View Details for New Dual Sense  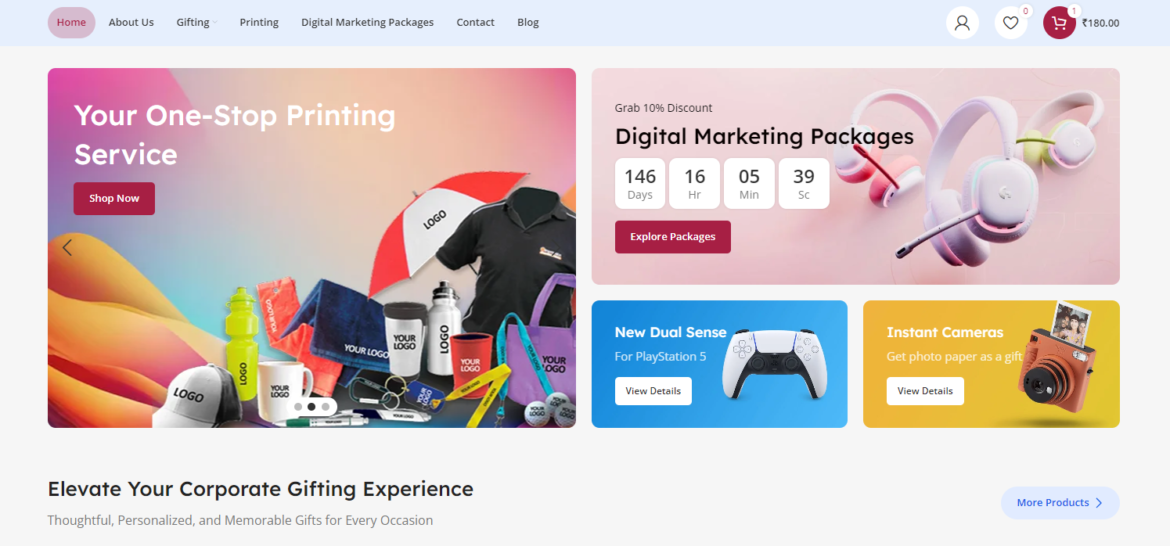tap(653, 391)
